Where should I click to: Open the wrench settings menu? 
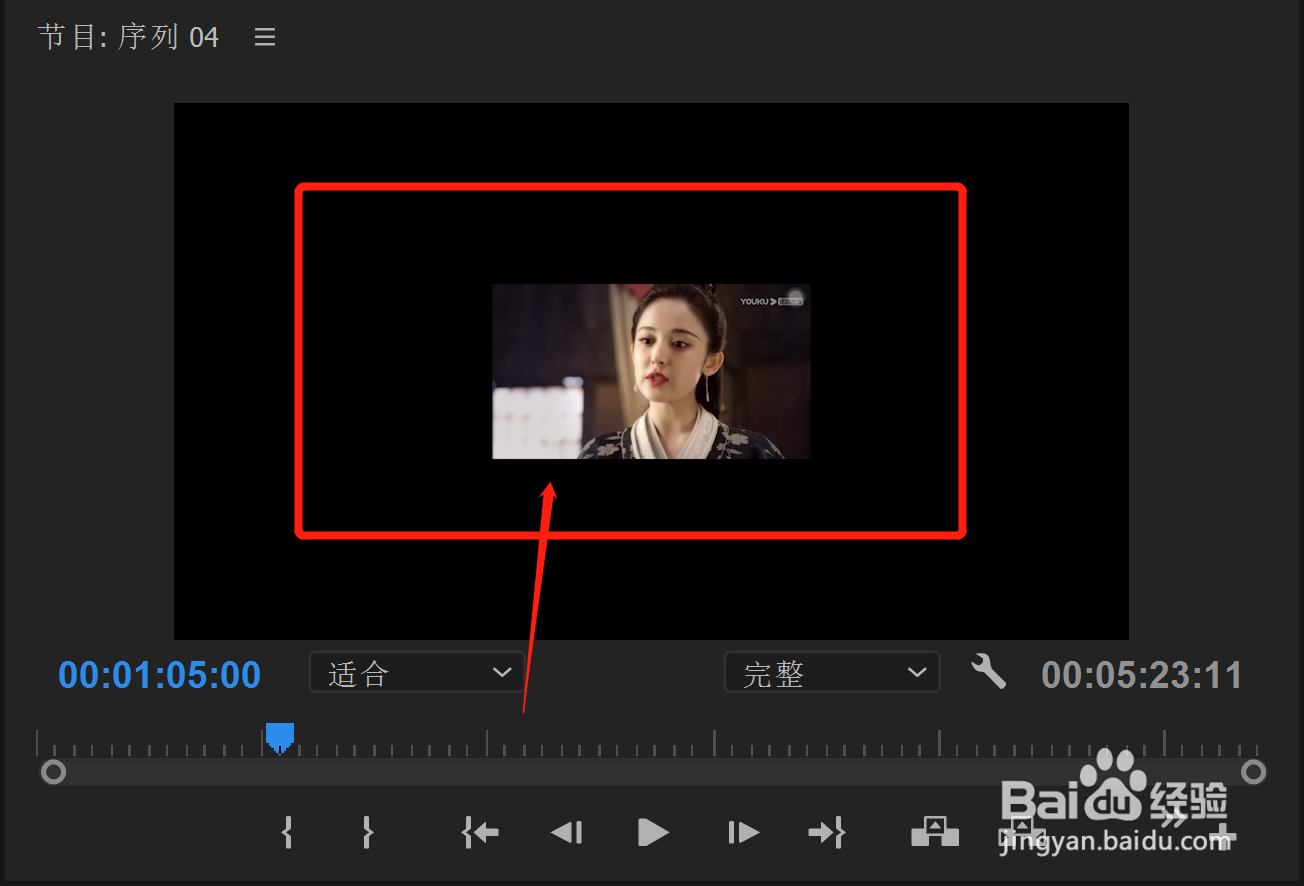click(988, 671)
